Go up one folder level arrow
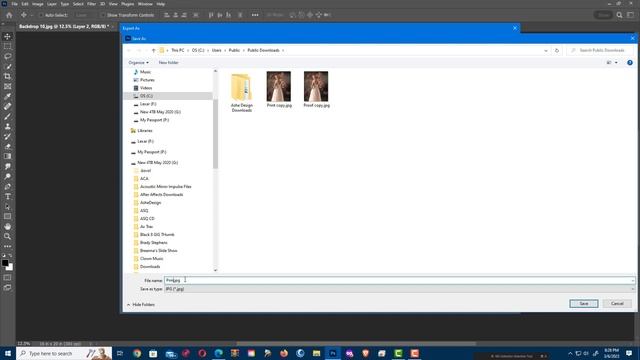Image resolution: width=640 pixels, height=360 pixels. [x=153, y=50]
